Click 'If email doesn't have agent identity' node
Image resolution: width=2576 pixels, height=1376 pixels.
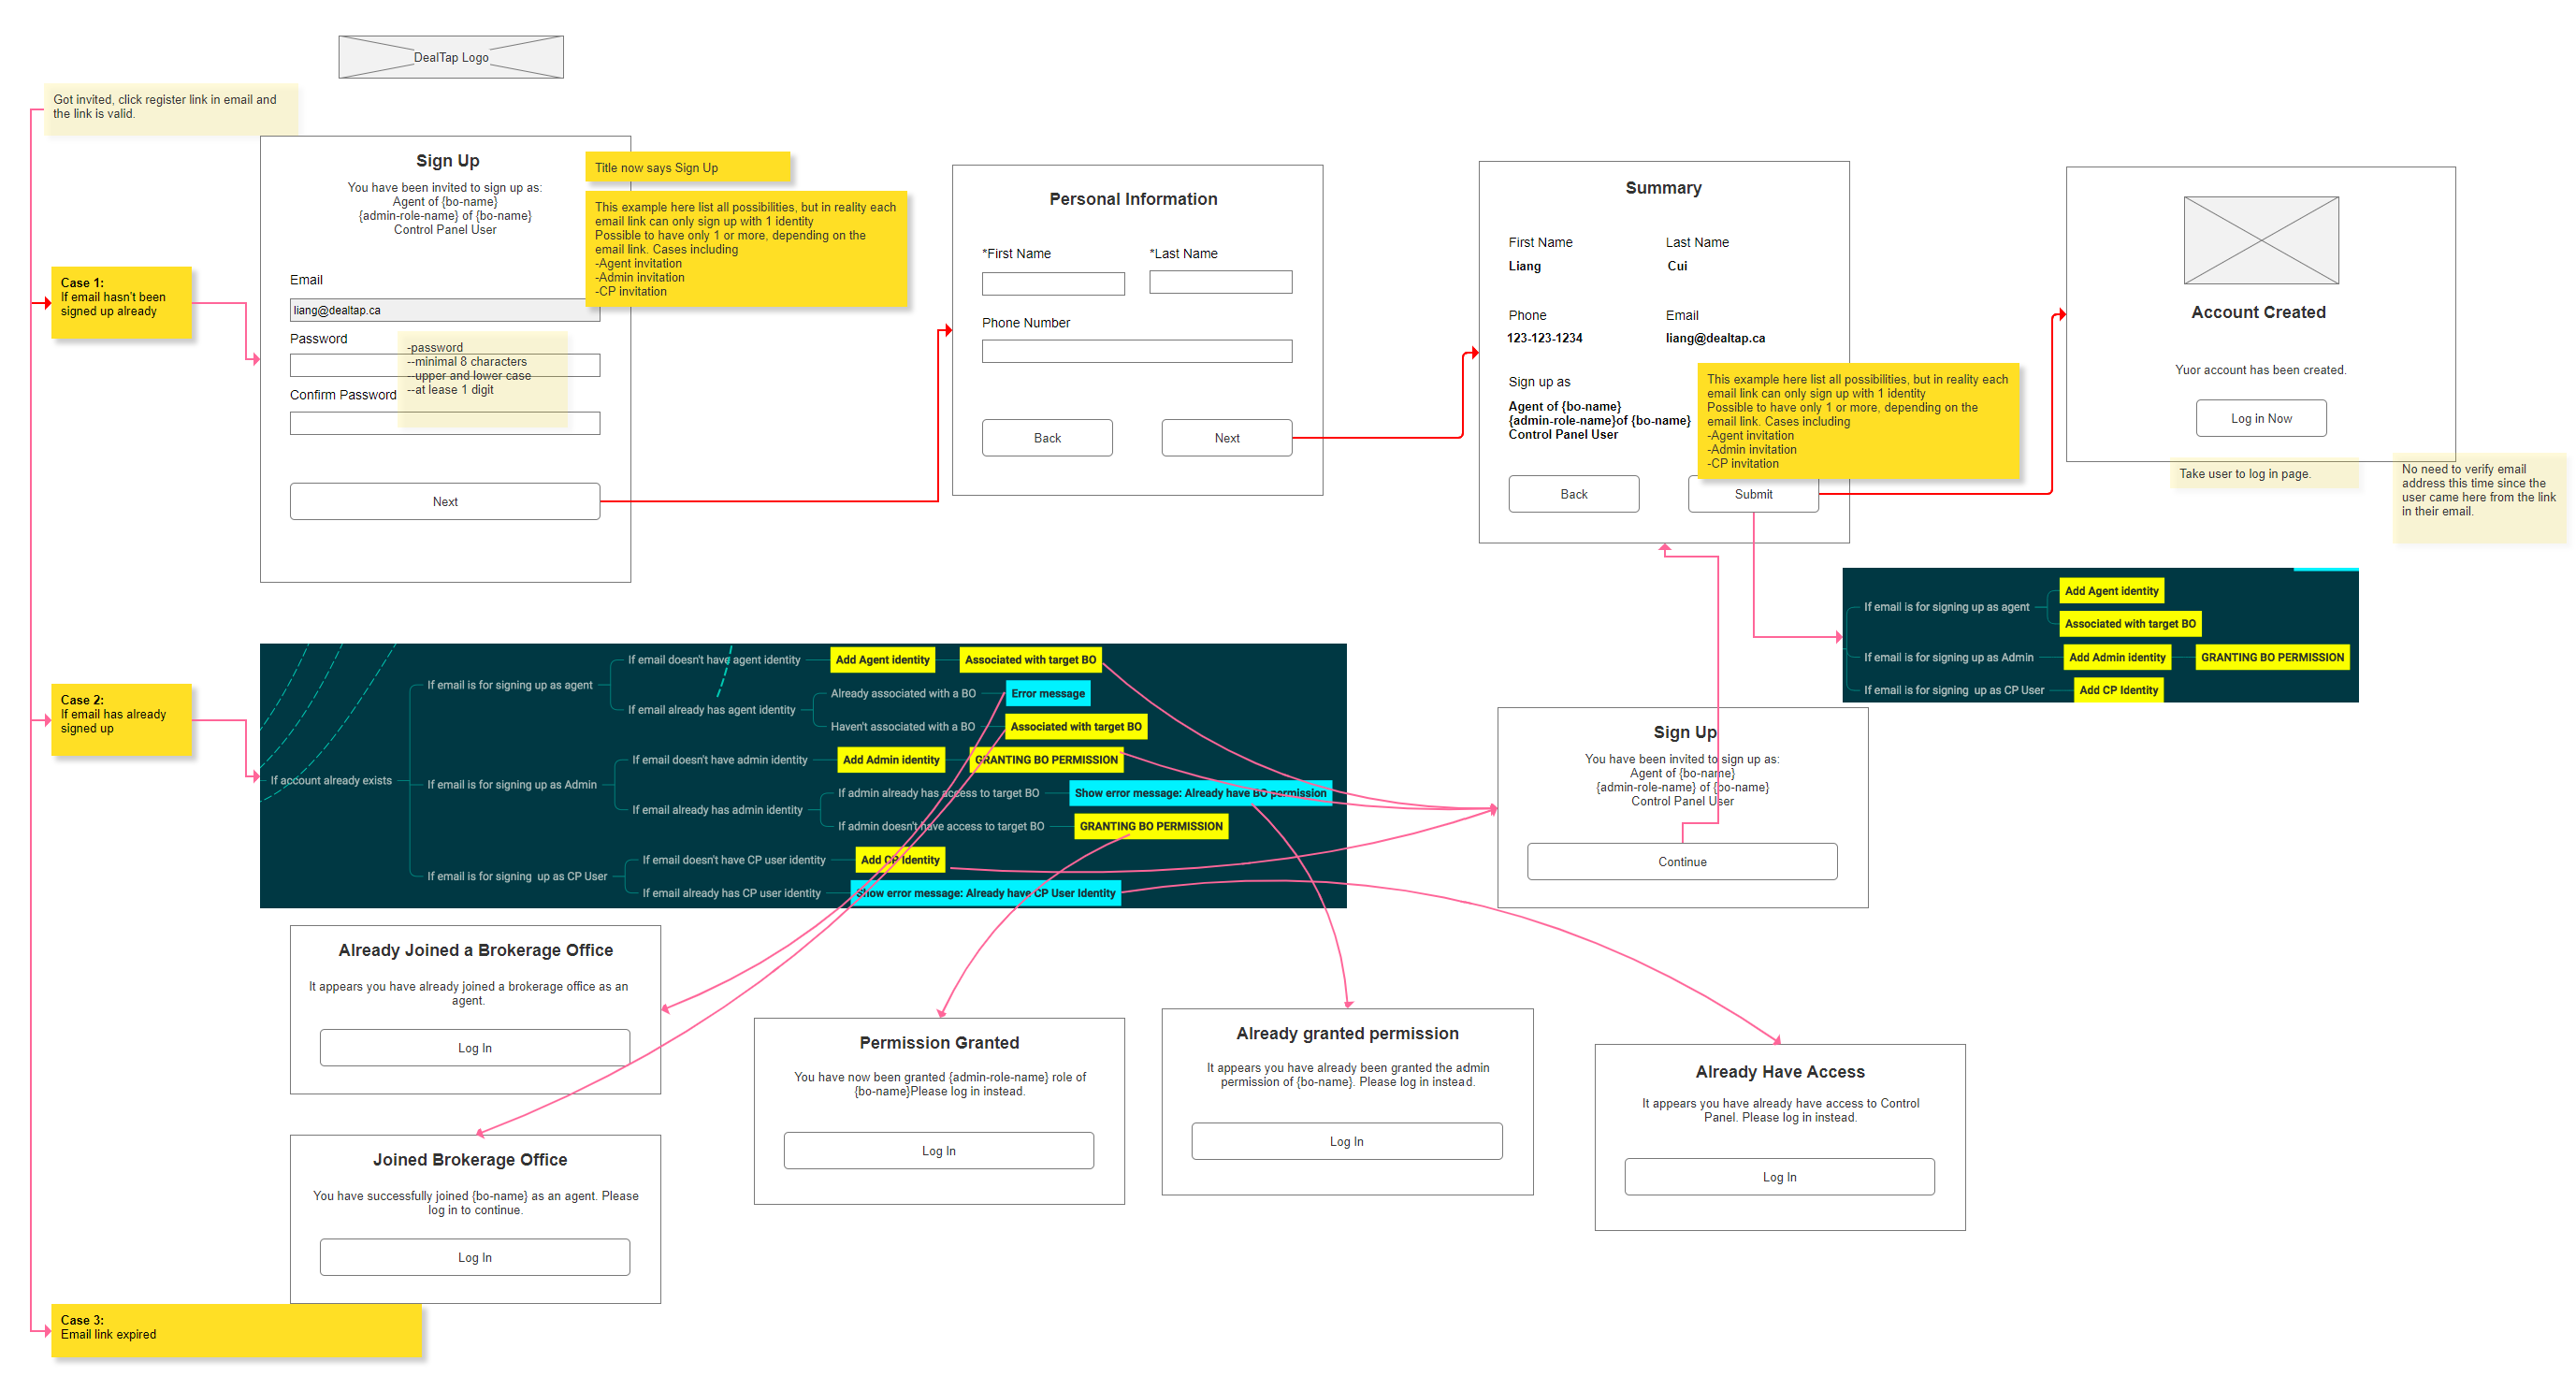(x=714, y=660)
